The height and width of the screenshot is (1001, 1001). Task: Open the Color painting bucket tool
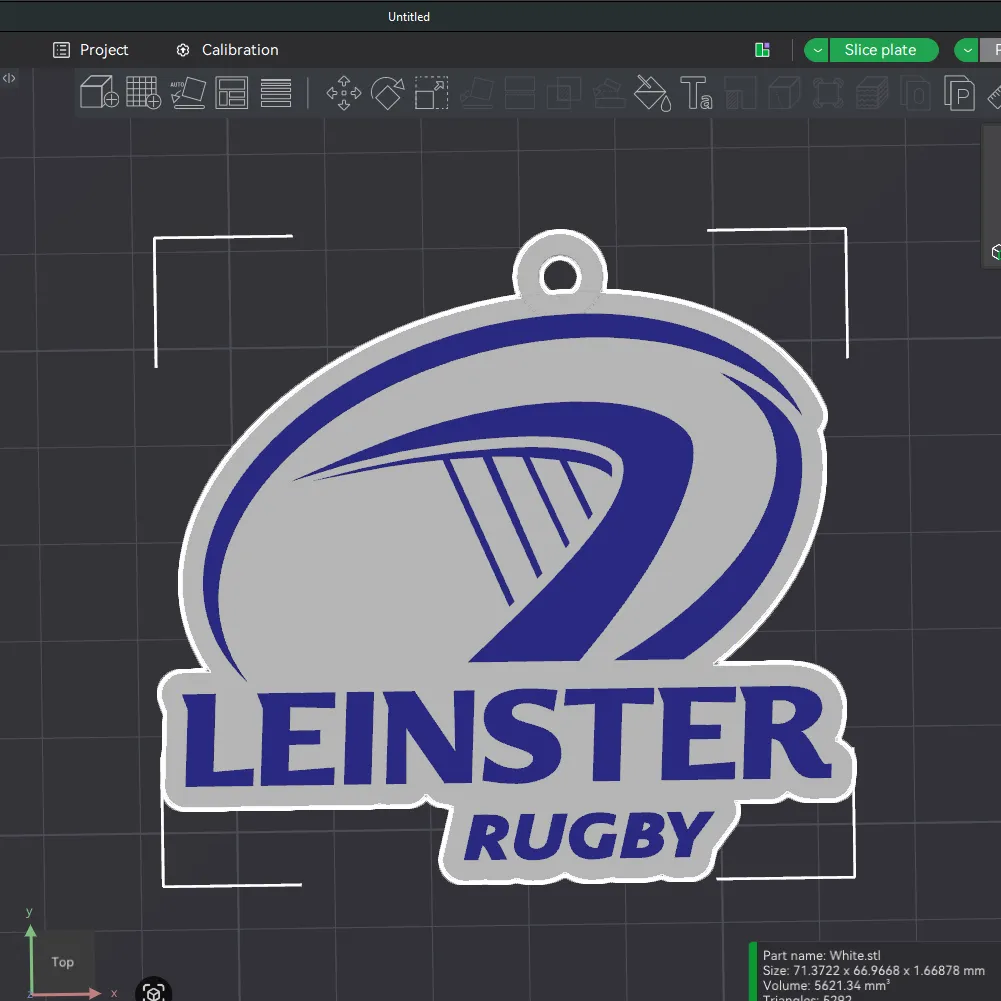point(652,93)
